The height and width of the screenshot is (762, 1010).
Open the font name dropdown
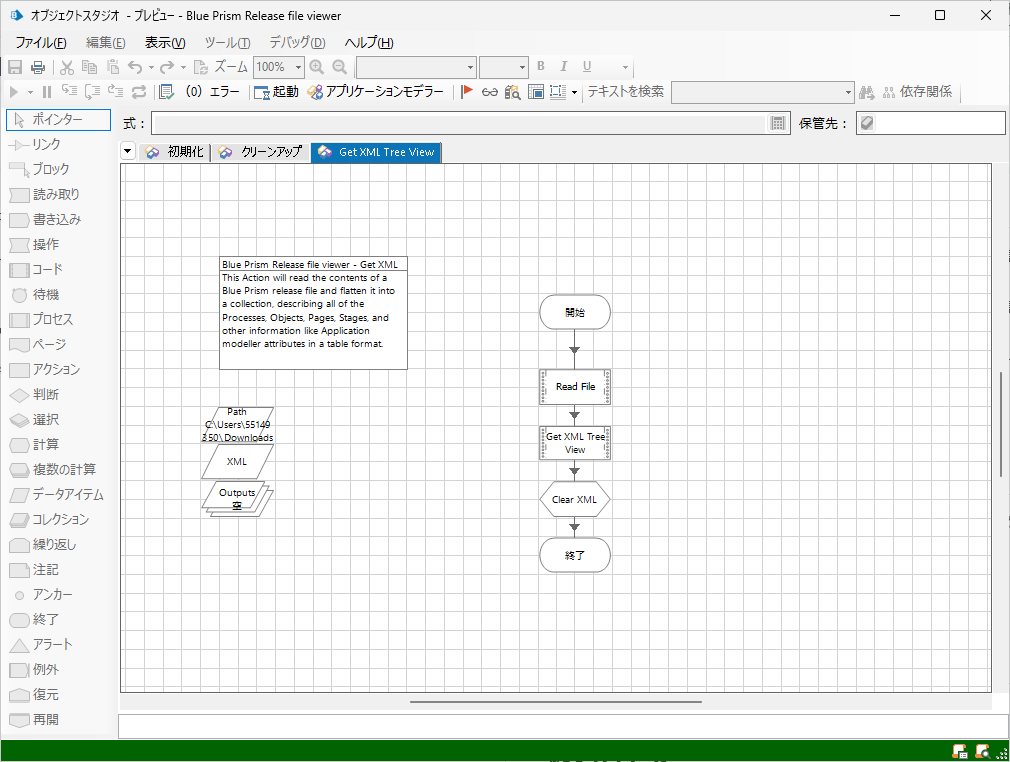click(x=470, y=67)
